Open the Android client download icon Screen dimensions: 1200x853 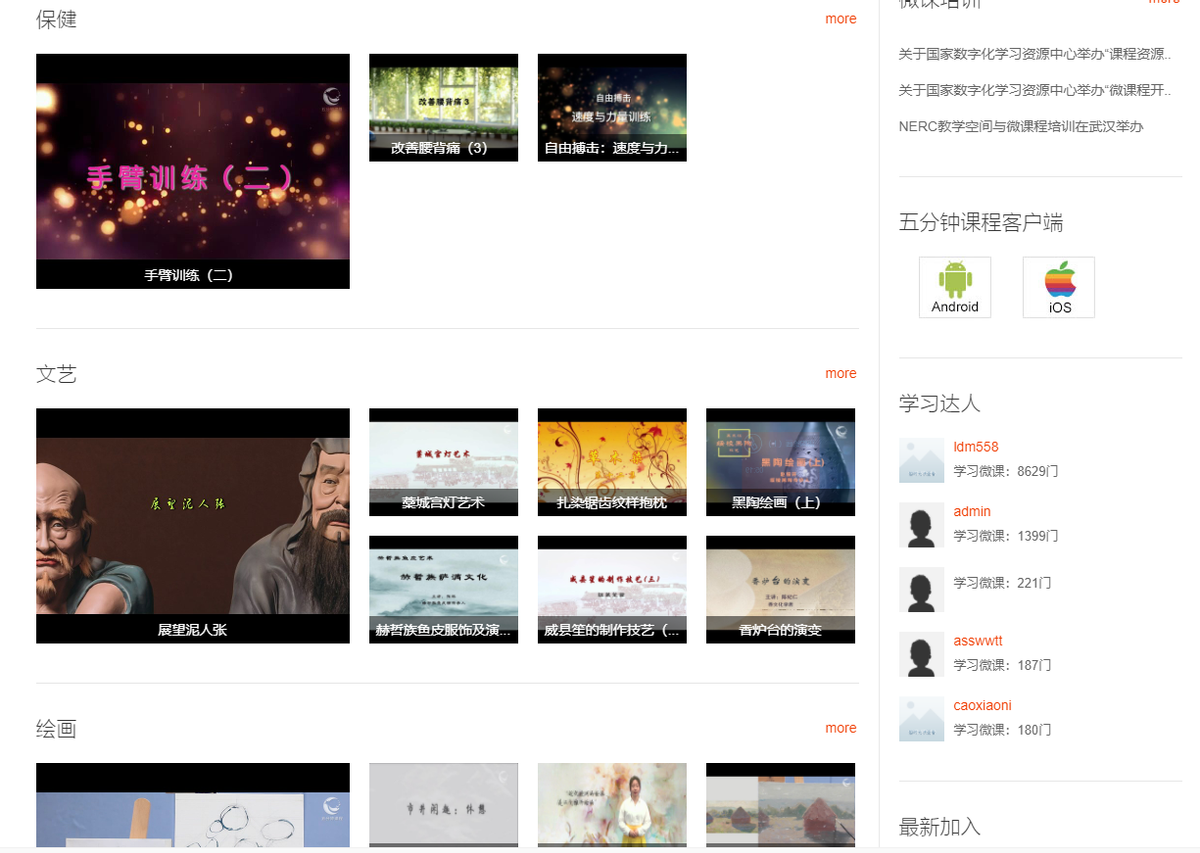point(954,287)
